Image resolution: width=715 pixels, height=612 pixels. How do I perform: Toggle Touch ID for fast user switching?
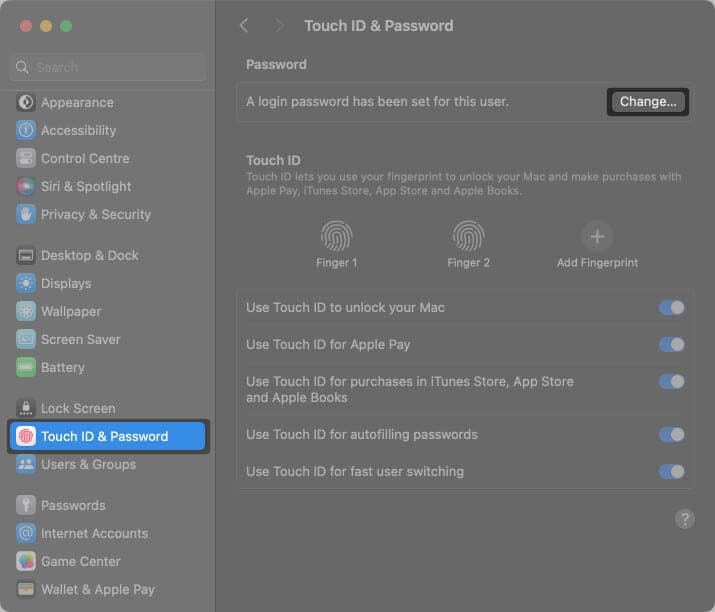click(x=672, y=471)
